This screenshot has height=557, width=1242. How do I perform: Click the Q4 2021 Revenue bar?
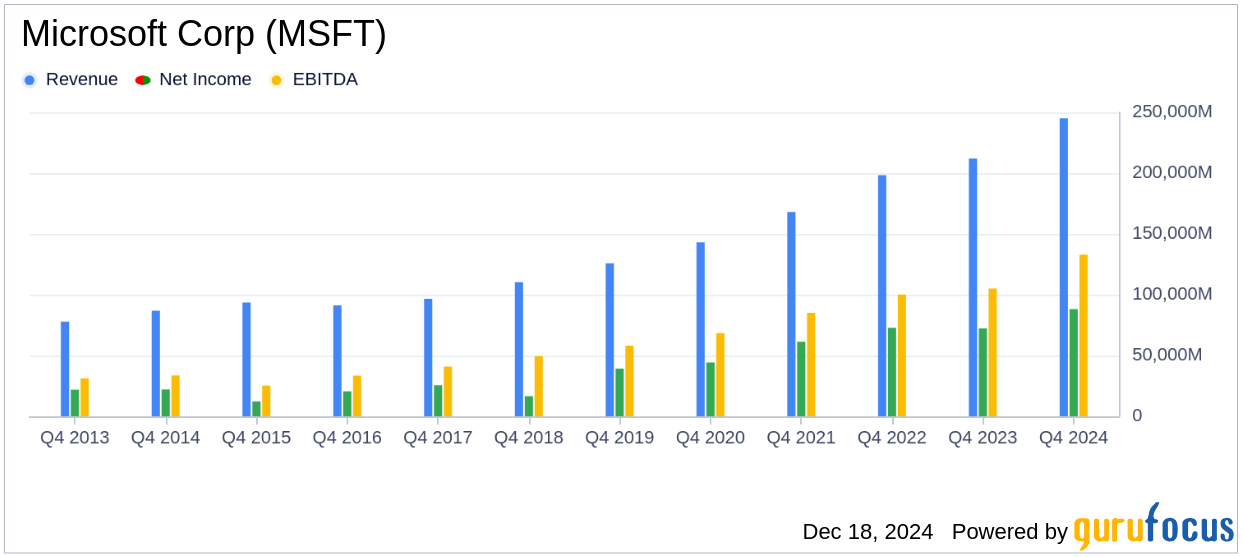791,314
